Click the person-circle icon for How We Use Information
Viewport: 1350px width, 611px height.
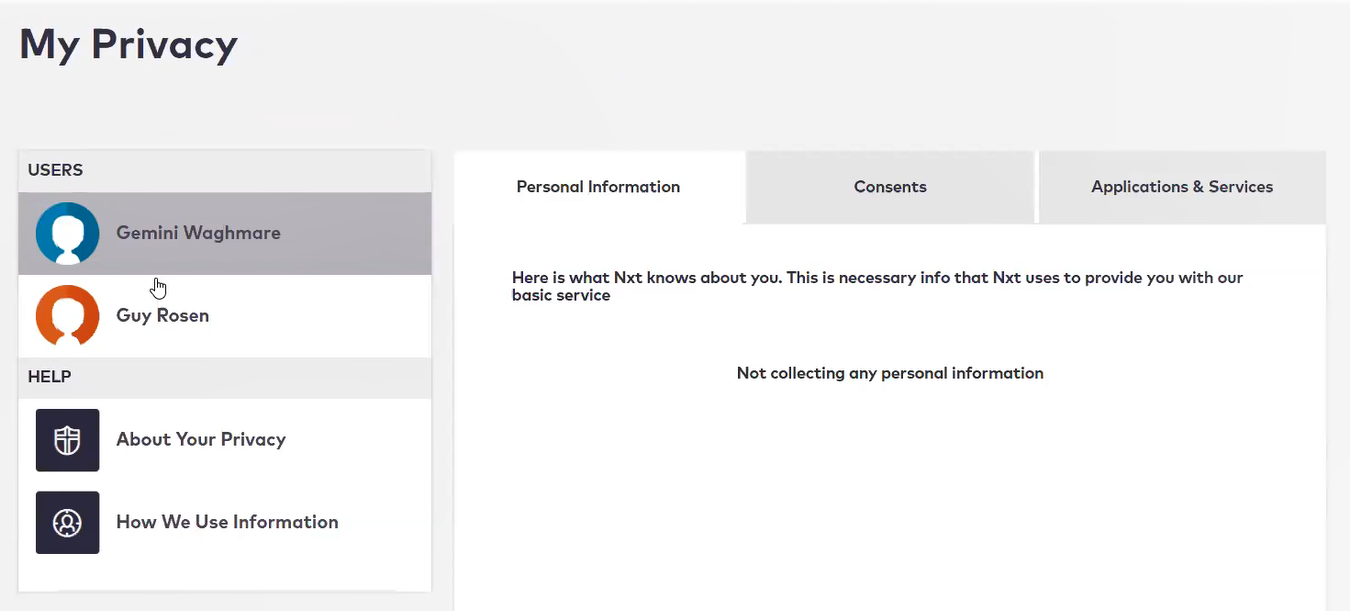click(x=67, y=522)
